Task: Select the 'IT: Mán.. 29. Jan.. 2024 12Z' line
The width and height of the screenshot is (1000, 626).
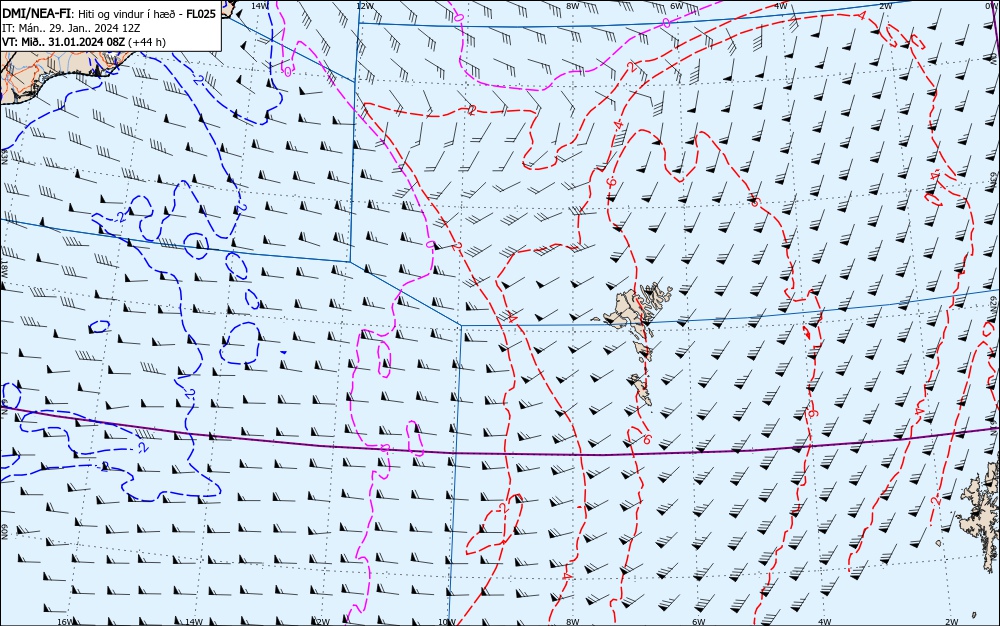Action: 71,28
